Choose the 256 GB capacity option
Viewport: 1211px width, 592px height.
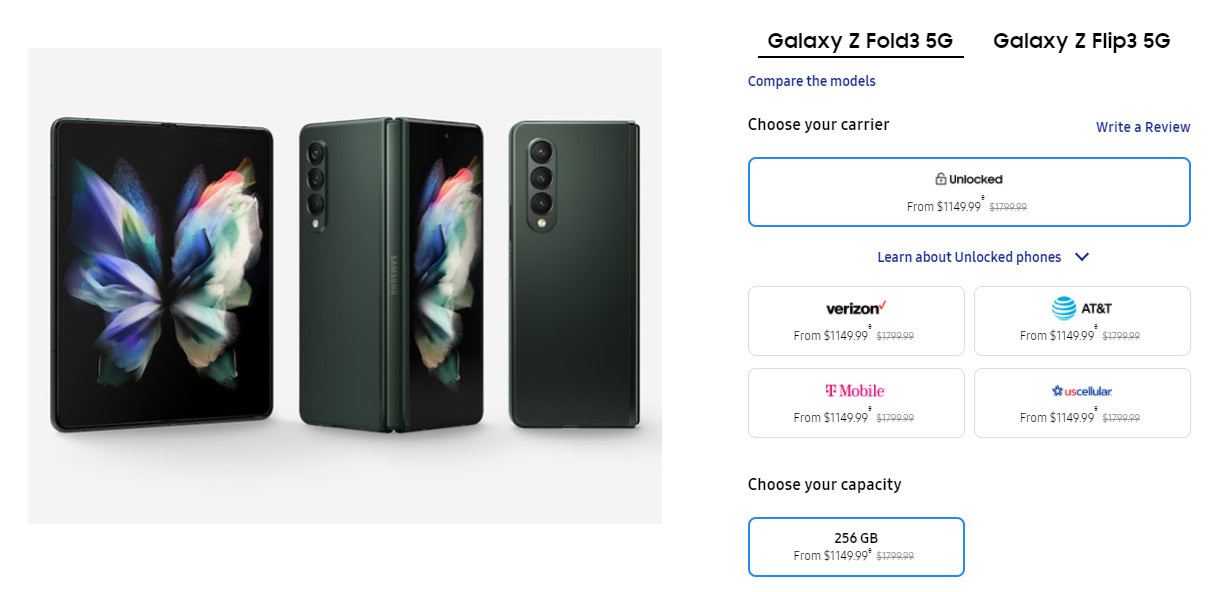855,546
